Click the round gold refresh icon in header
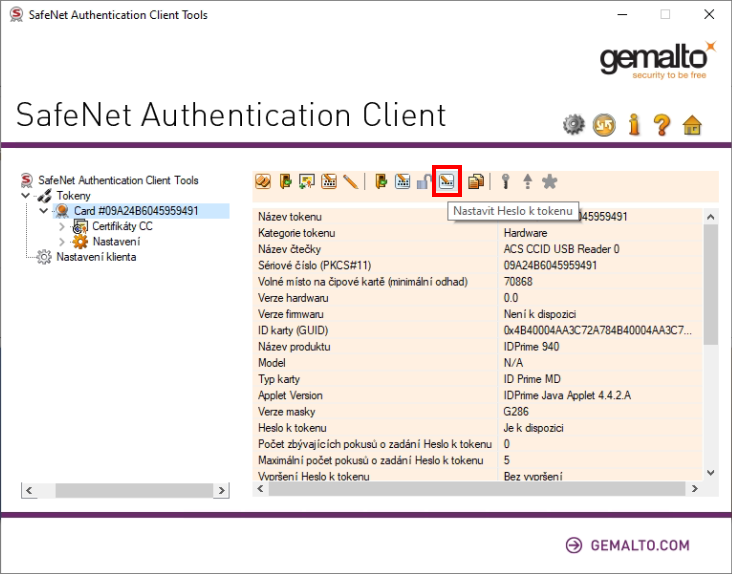 pos(604,125)
